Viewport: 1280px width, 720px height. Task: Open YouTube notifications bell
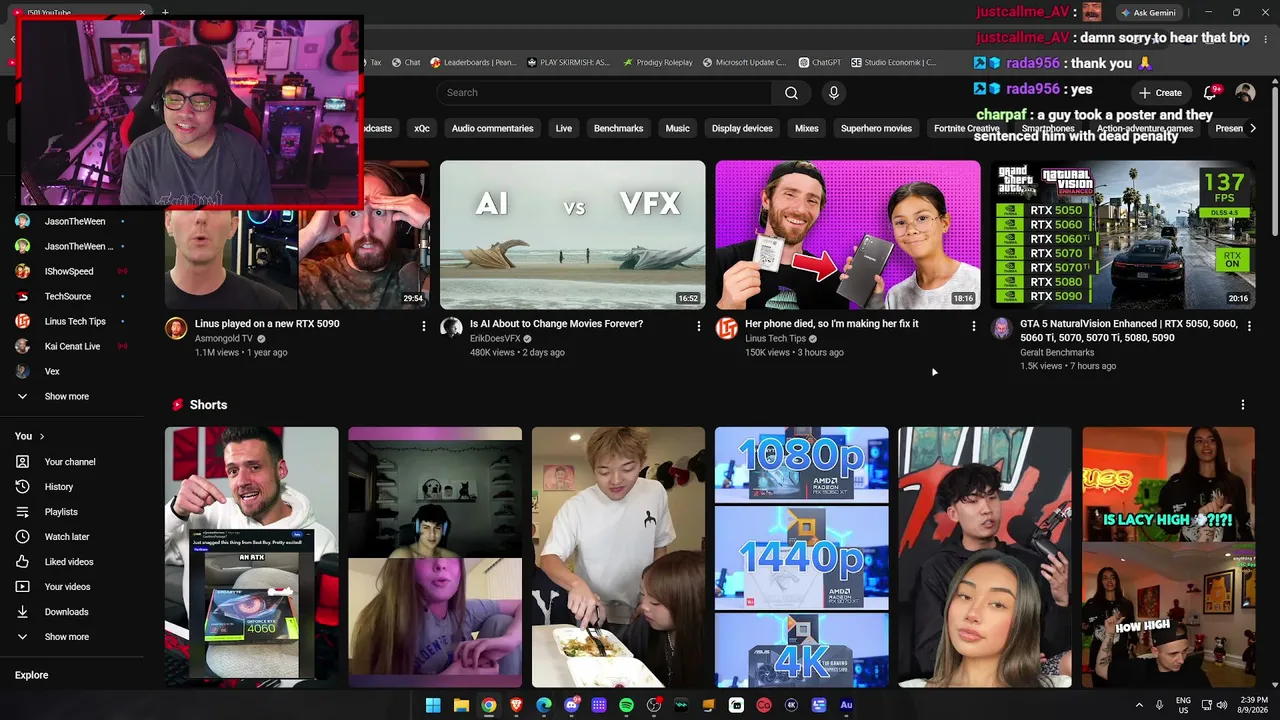pyautogui.click(x=1210, y=93)
